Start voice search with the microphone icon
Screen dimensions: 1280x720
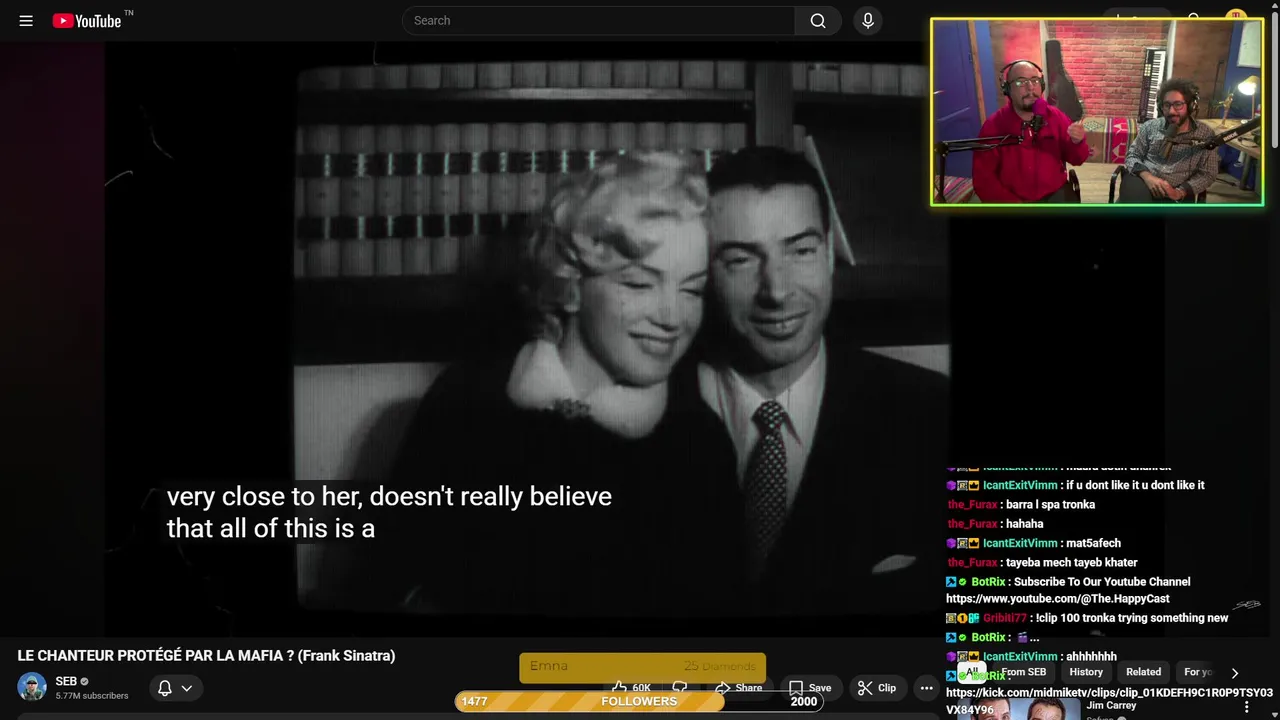[x=868, y=21]
